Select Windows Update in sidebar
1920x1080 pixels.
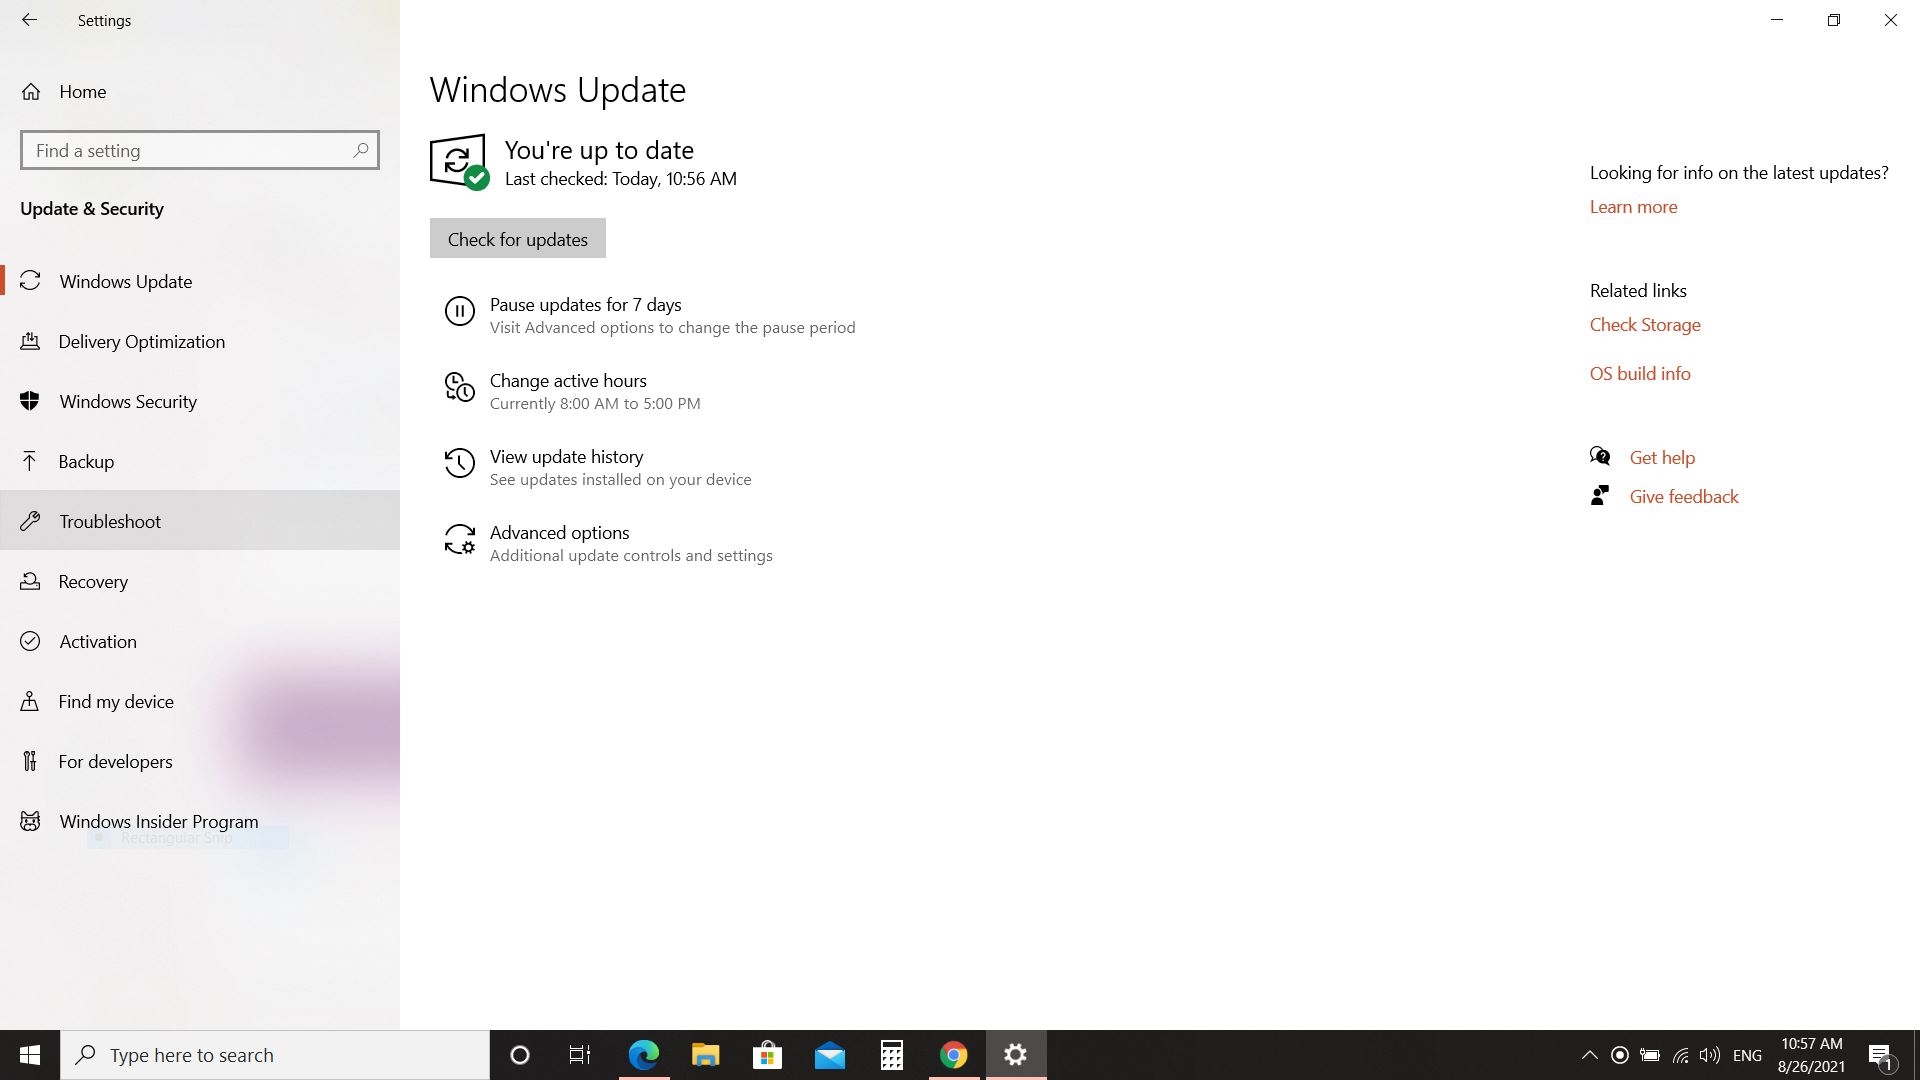click(200, 281)
